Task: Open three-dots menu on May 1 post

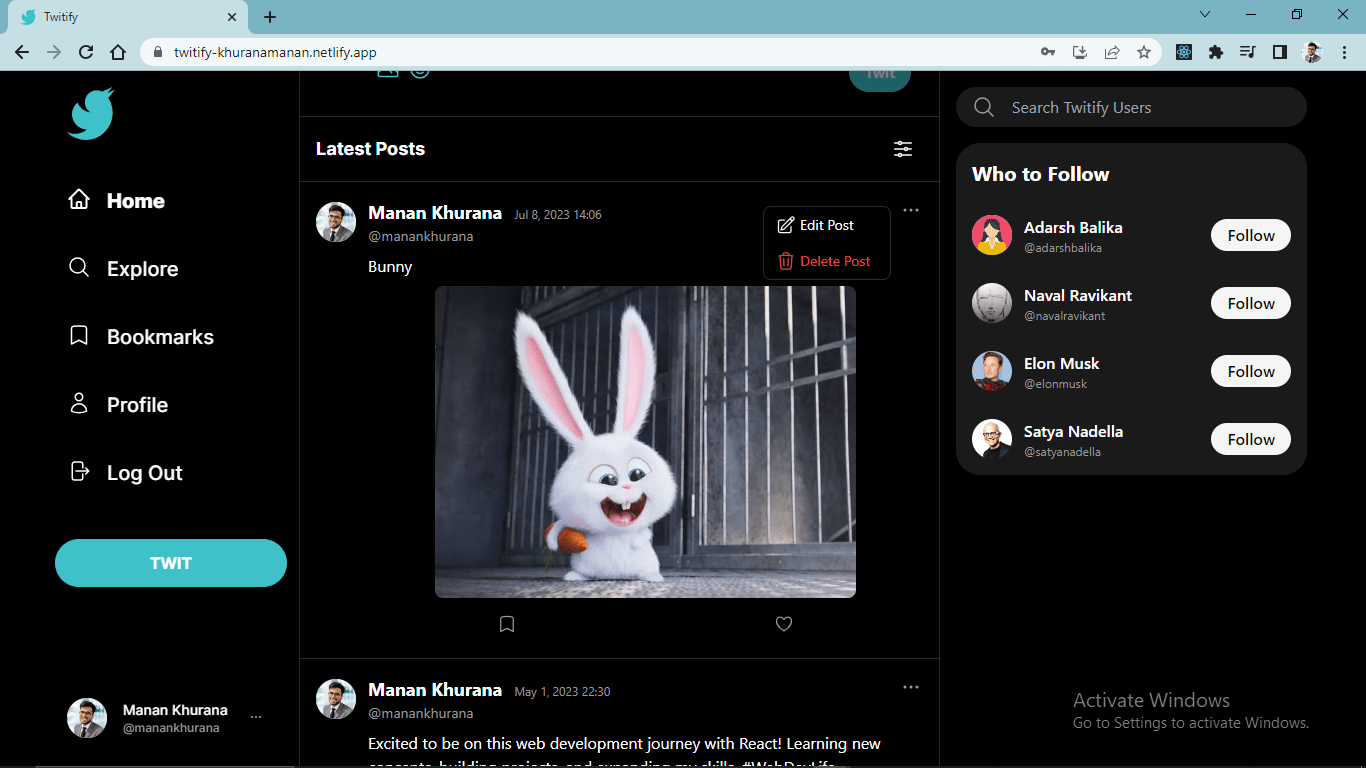Action: tap(911, 687)
